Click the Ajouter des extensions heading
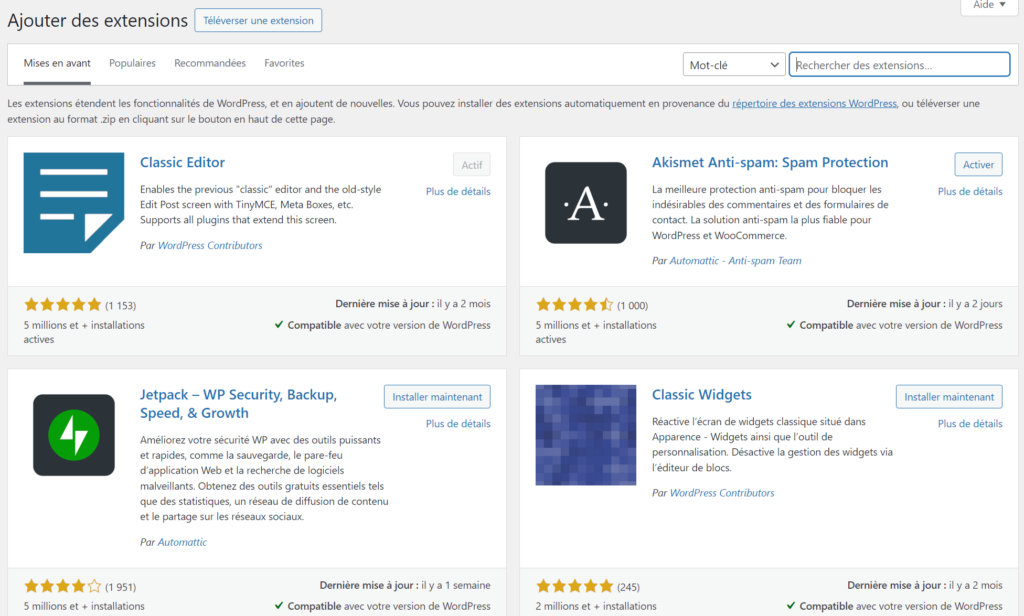 [97, 20]
